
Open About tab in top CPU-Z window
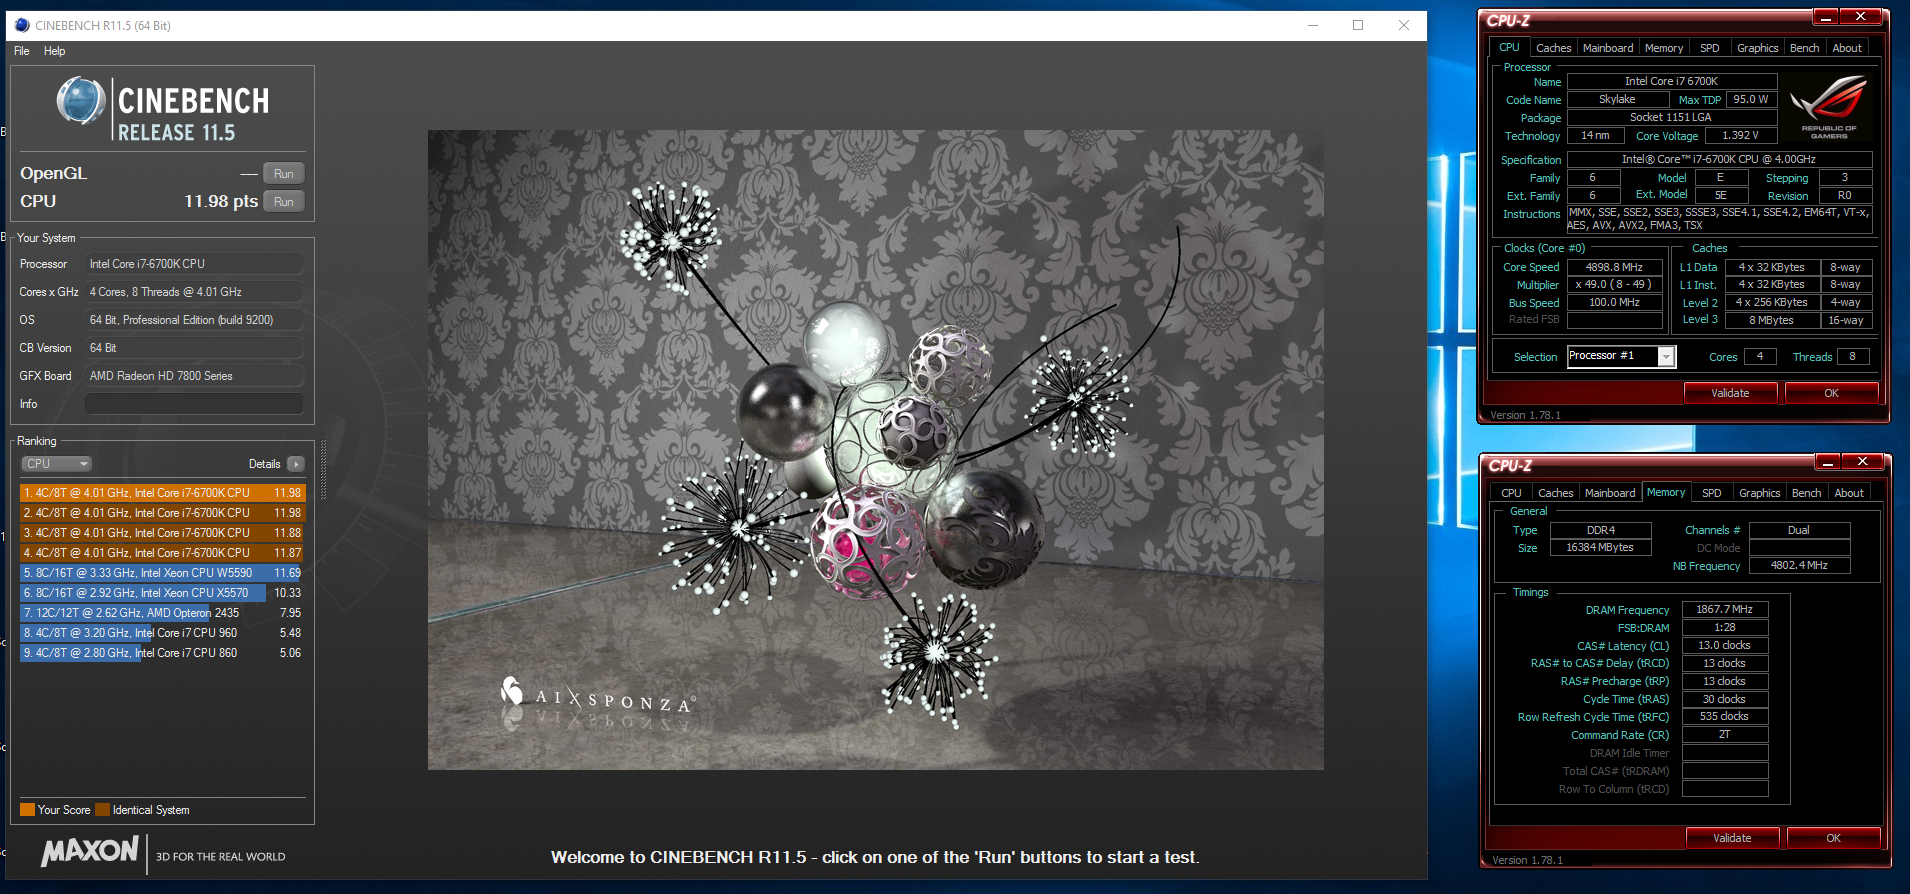[1847, 48]
